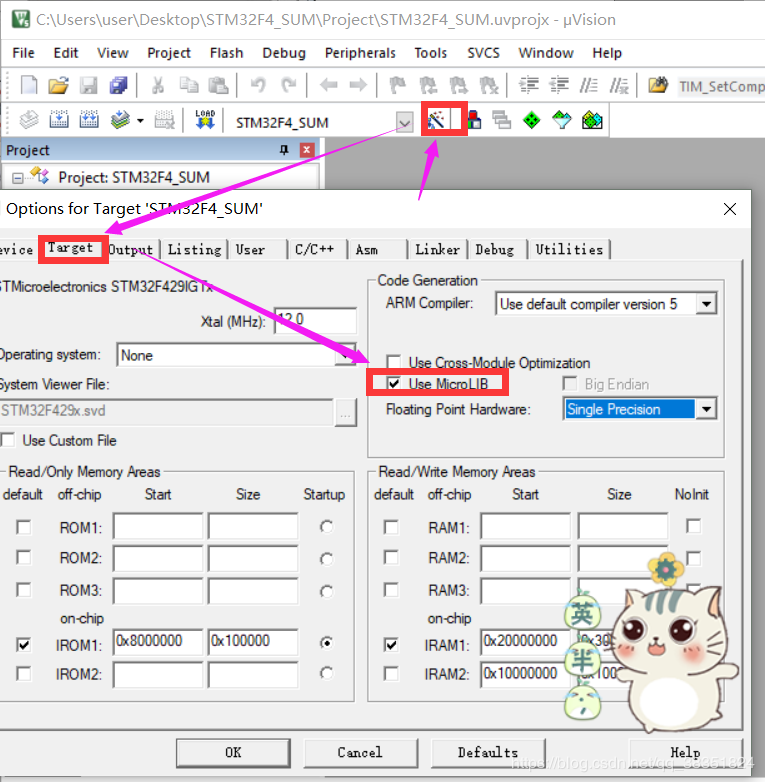Open the Floating Point Hardware dropdown
Image resolution: width=765 pixels, height=782 pixels.
click(706, 409)
